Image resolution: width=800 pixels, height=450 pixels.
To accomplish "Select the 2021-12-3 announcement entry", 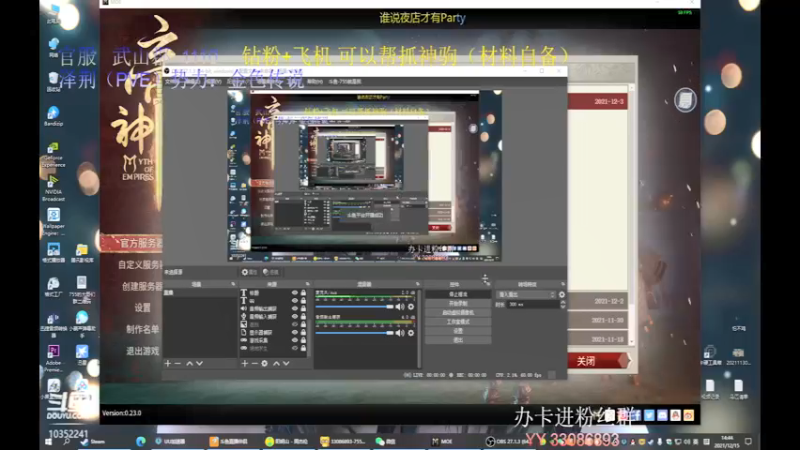I will 597,102.
